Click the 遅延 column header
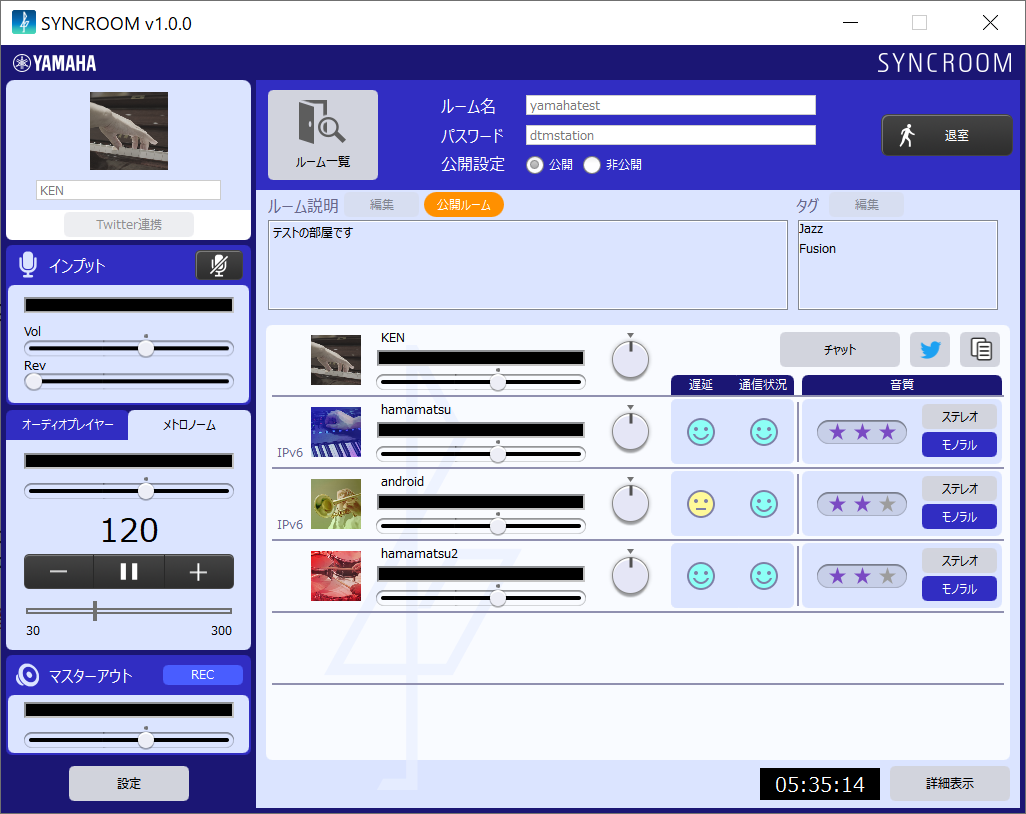 click(701, 385)
